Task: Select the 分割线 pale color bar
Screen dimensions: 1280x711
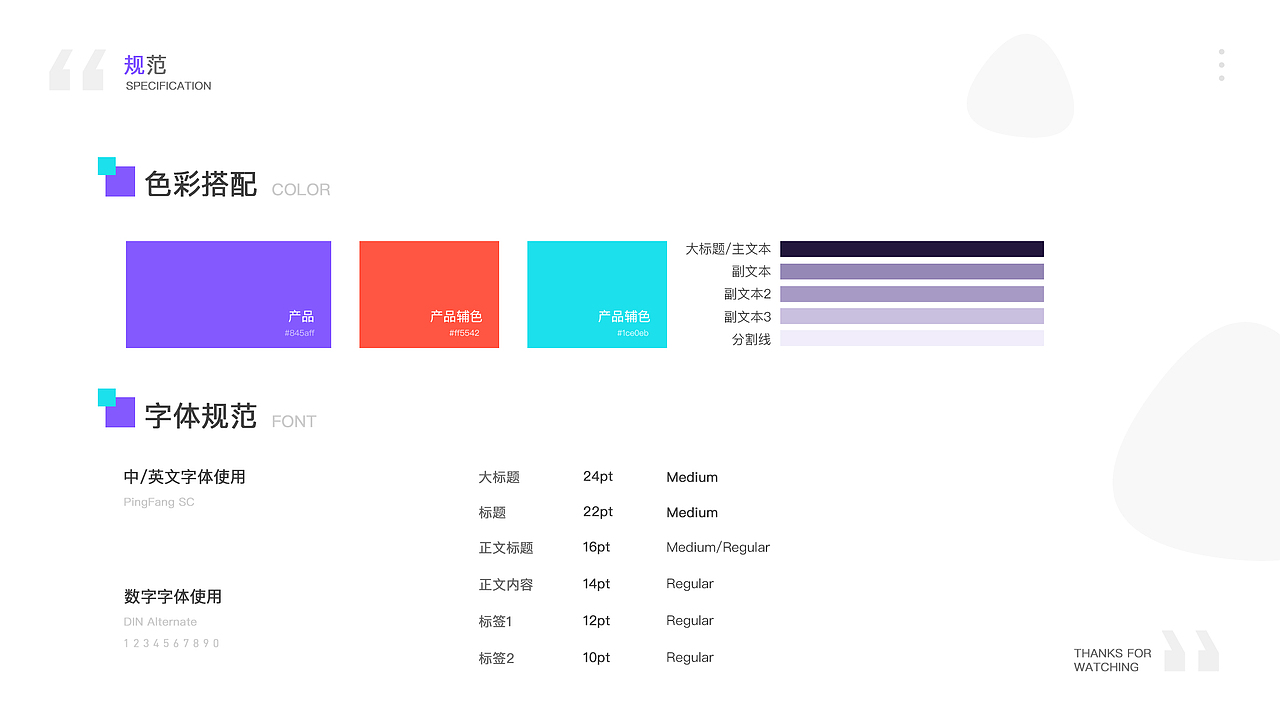Action: [x=912, y=338]
